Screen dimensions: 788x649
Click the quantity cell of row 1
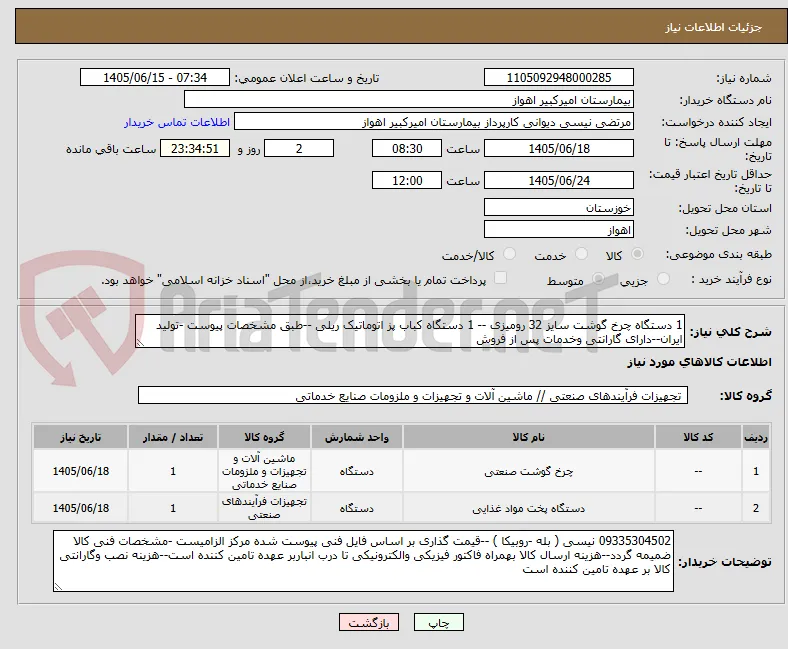[x=173, y=471]
